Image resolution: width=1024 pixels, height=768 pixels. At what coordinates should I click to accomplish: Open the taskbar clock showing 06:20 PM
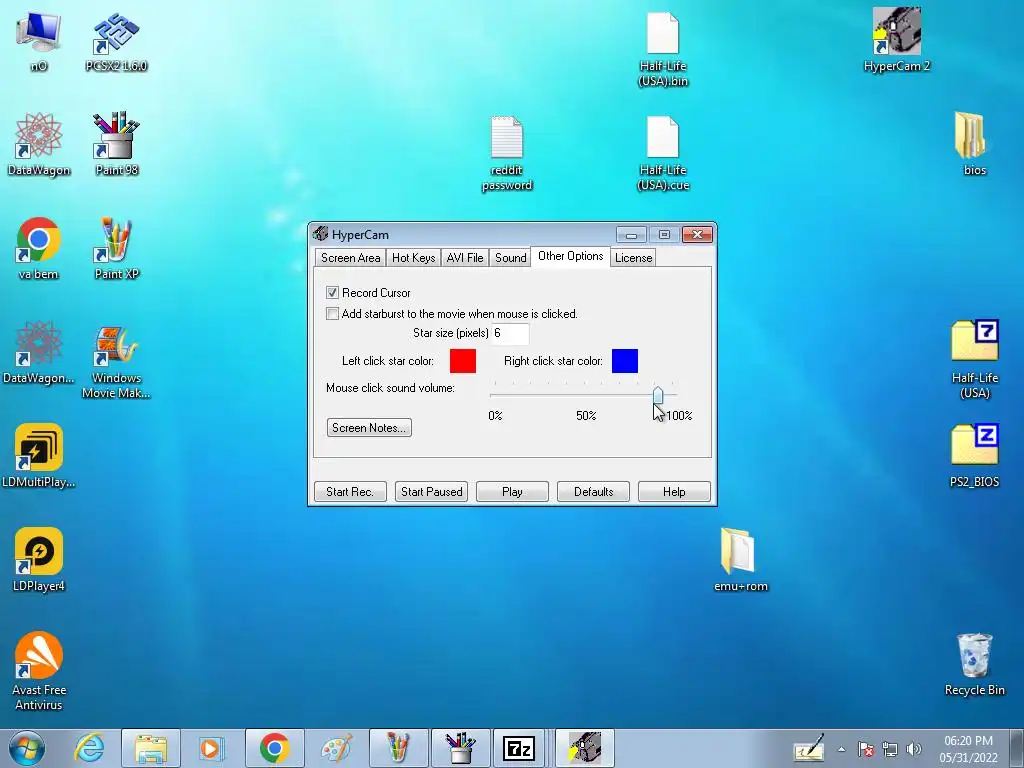coord(968,749)
